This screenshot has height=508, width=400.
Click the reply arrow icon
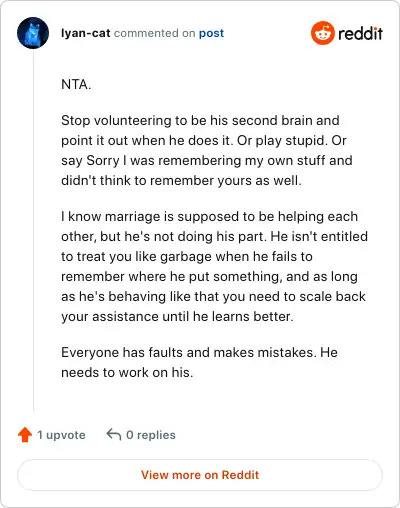point(113,435)
